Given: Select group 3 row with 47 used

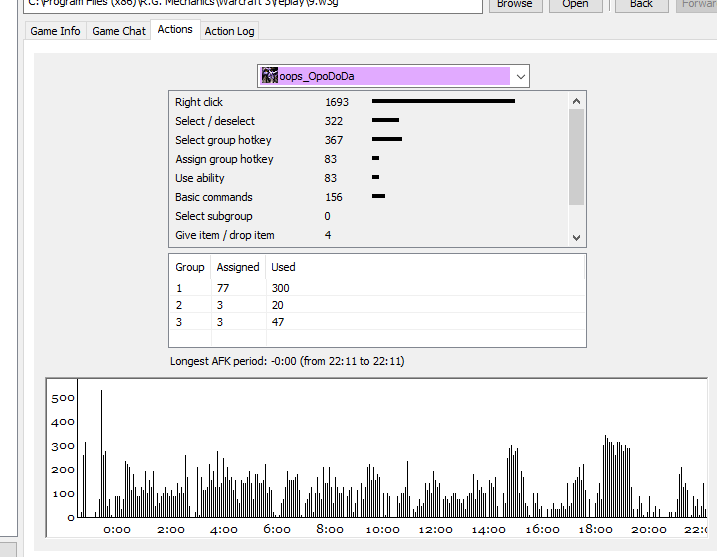Looking at the screenshot, I should 377,322.
